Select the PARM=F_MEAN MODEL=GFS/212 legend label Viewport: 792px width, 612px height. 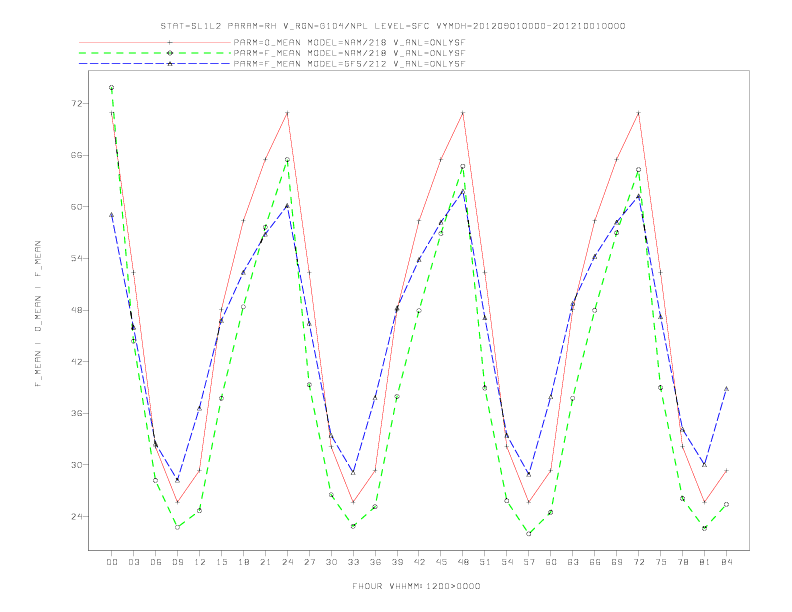point(349,64)
